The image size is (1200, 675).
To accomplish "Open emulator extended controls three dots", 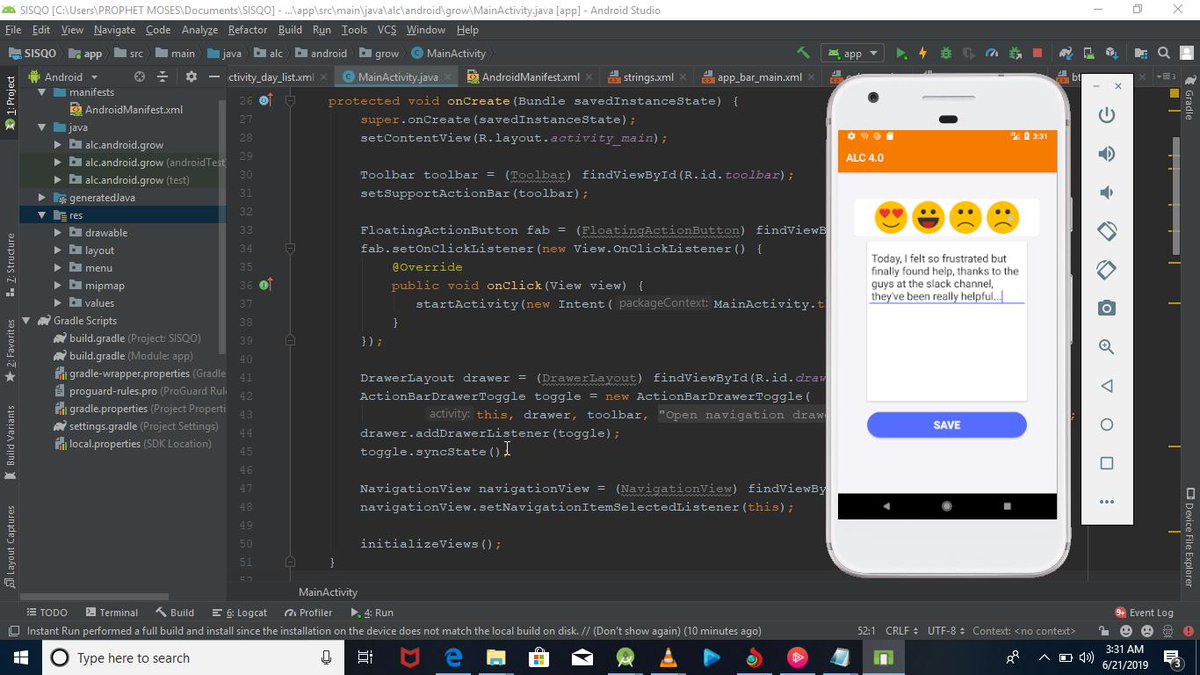I will (x=1106, y=502).
